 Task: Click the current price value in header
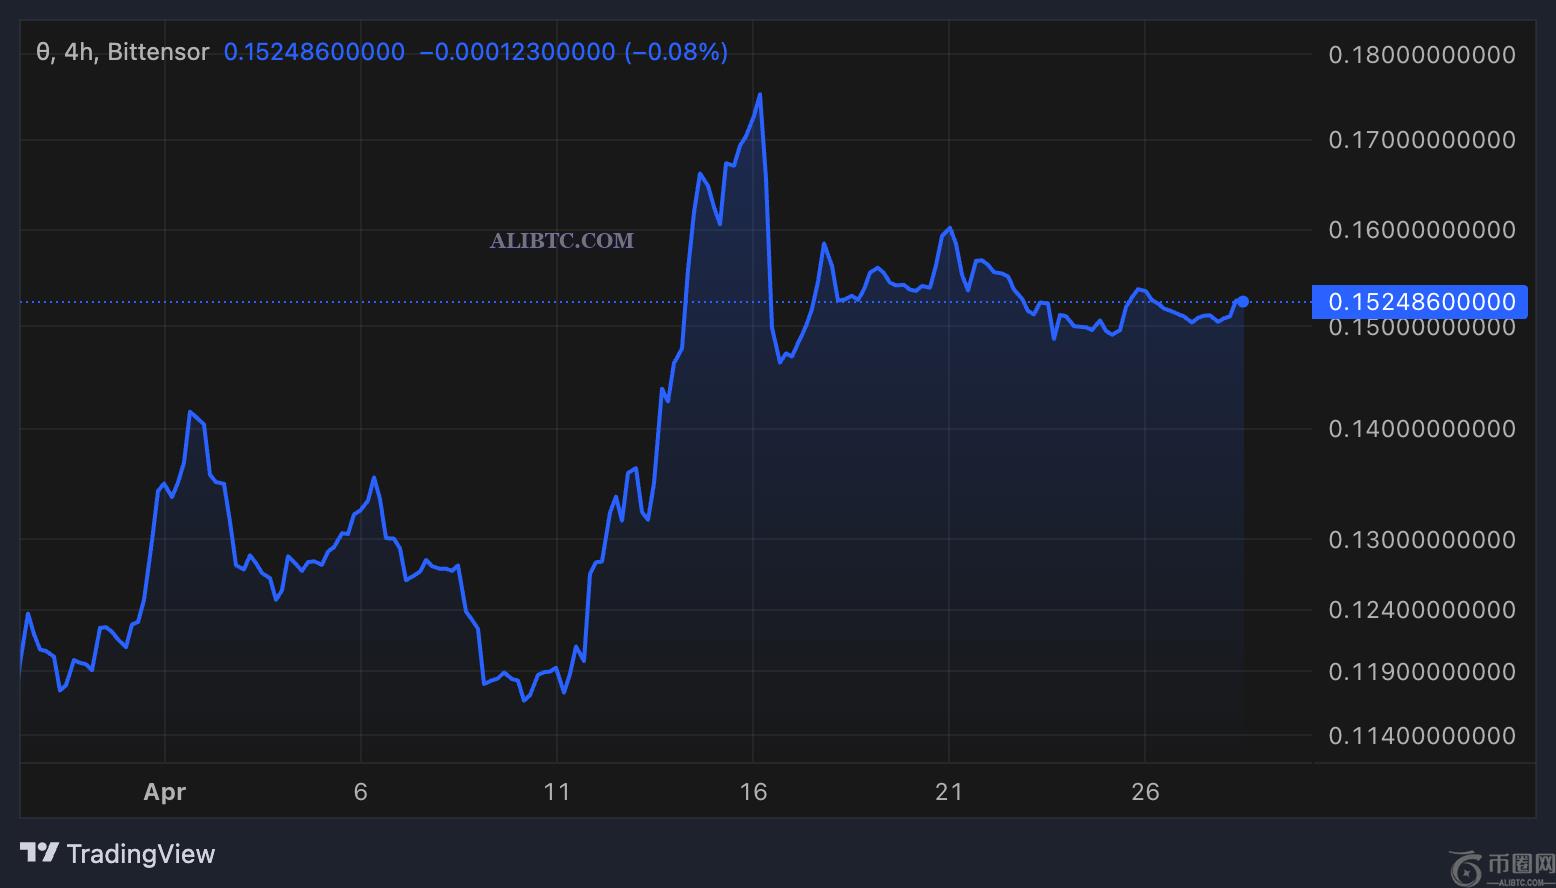pyautogui.click(x=314, y=52)
